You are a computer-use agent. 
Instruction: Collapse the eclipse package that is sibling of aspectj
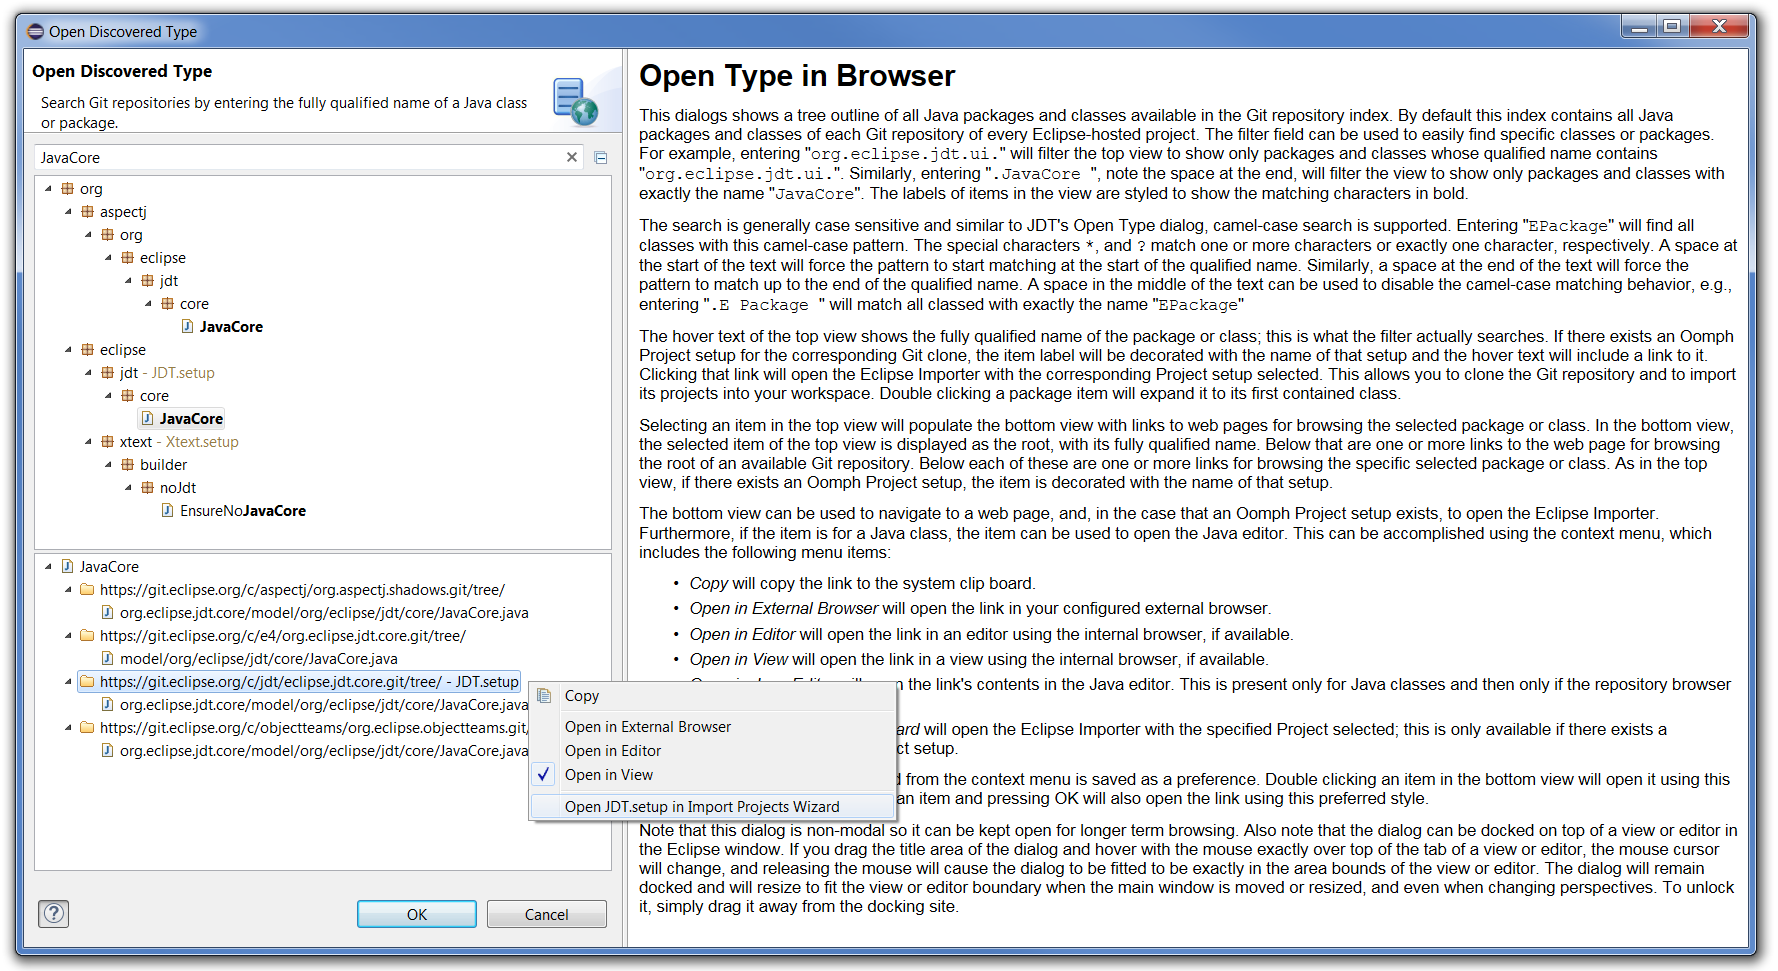click(x=69, y=349)
